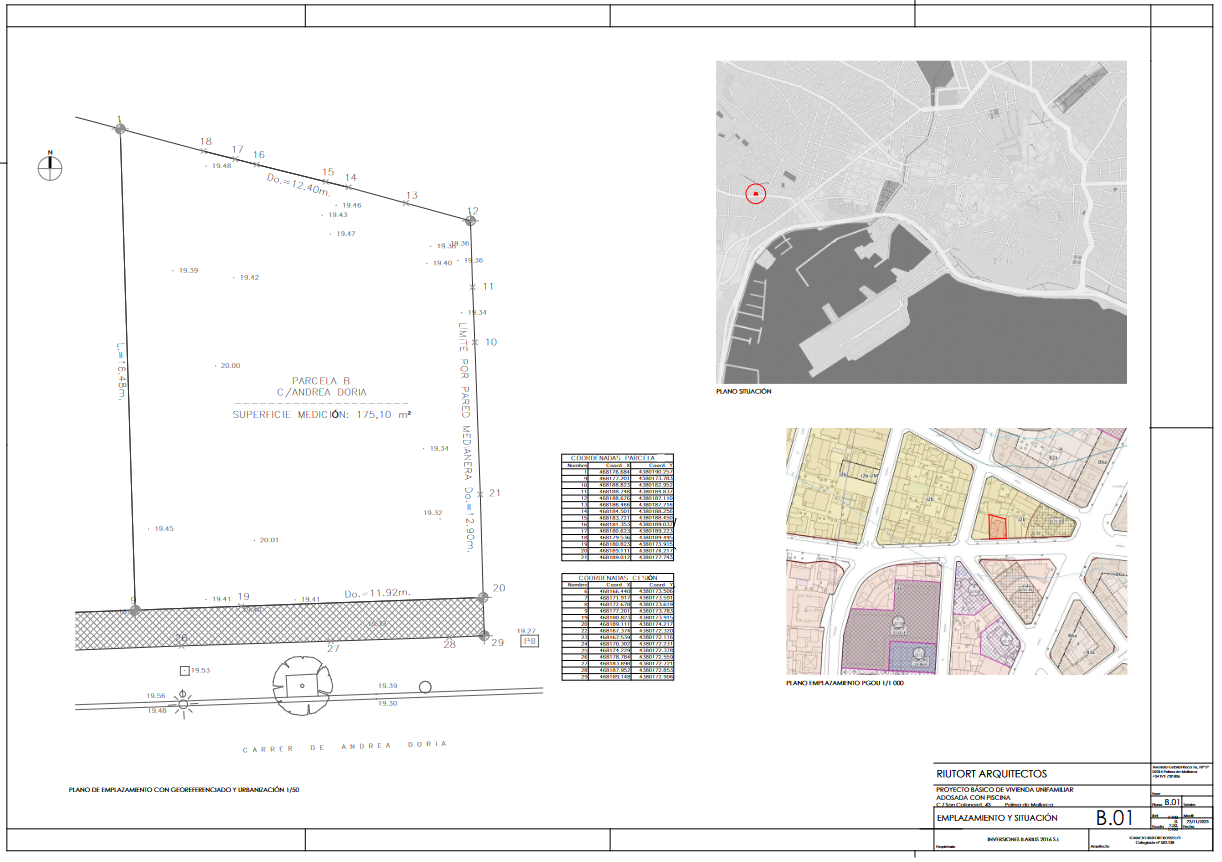Click the Superficie Medición 175,10 m² label

(322, 413)
